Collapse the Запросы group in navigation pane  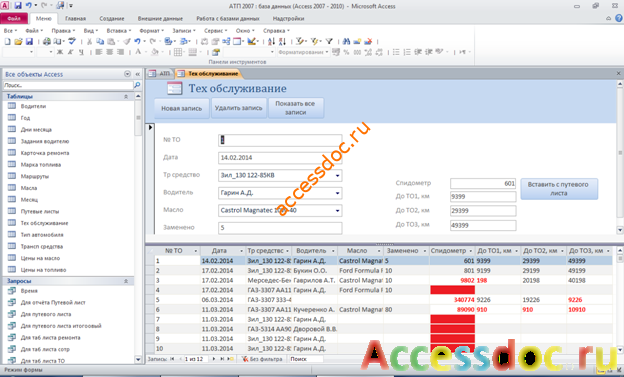(x=126, y=281)
